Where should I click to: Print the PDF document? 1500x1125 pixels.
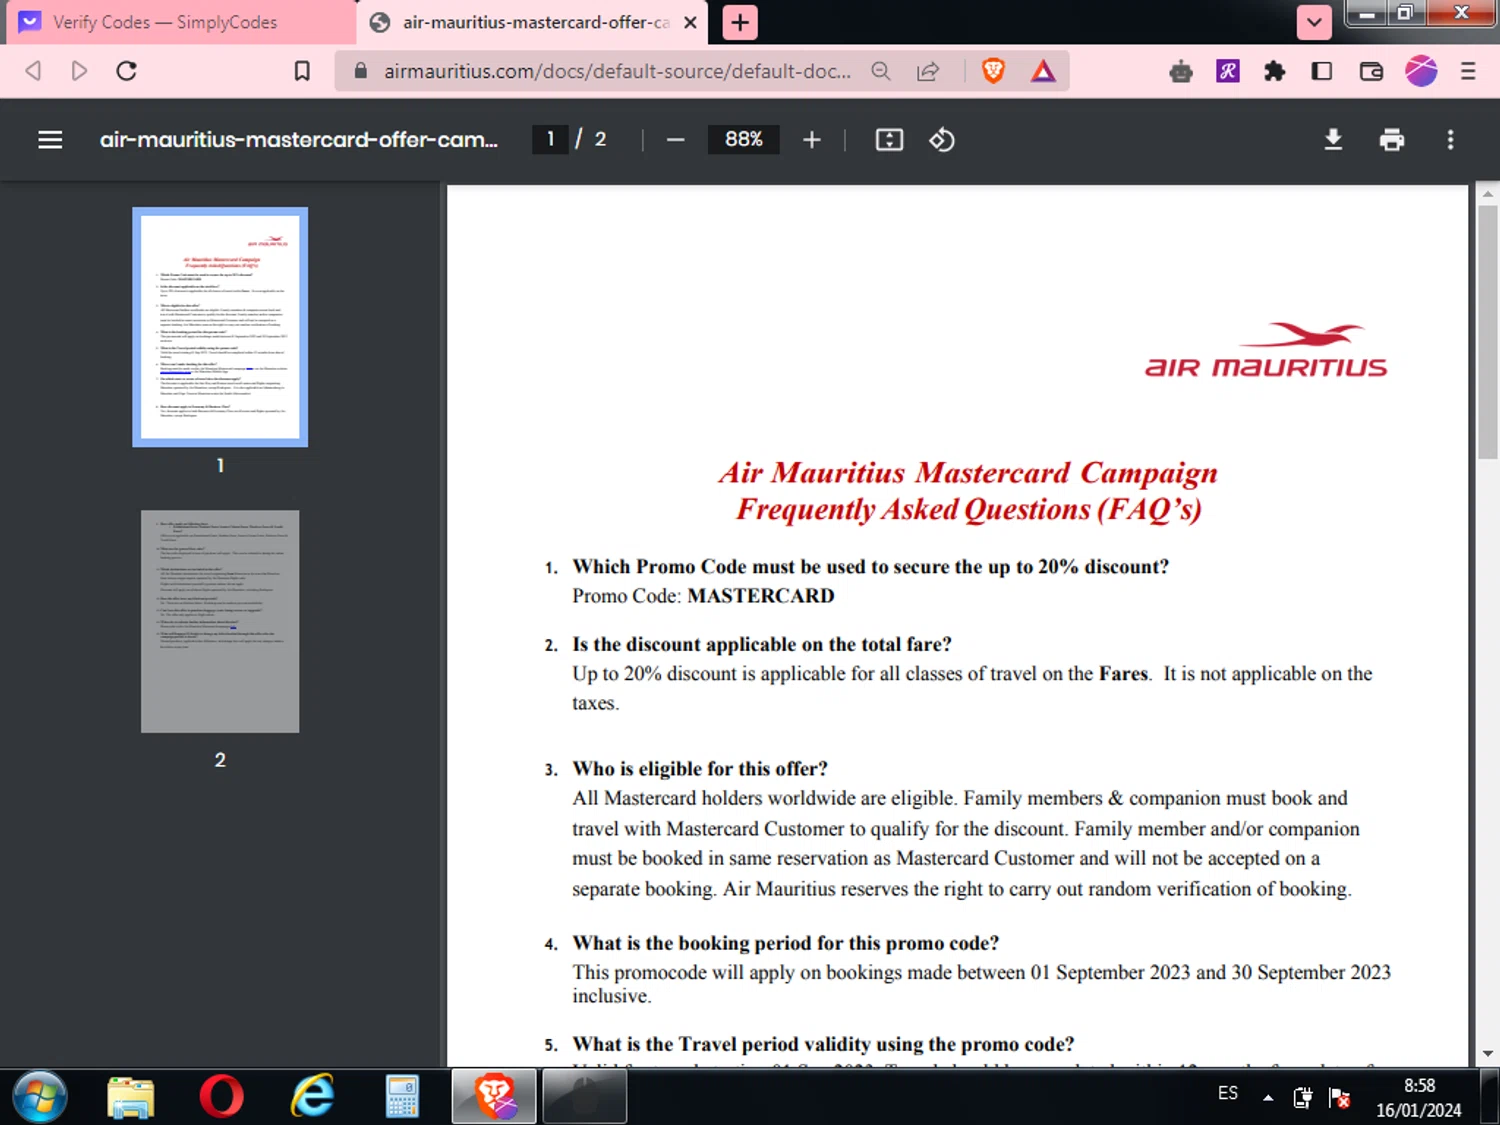(x=1392, y=140)
